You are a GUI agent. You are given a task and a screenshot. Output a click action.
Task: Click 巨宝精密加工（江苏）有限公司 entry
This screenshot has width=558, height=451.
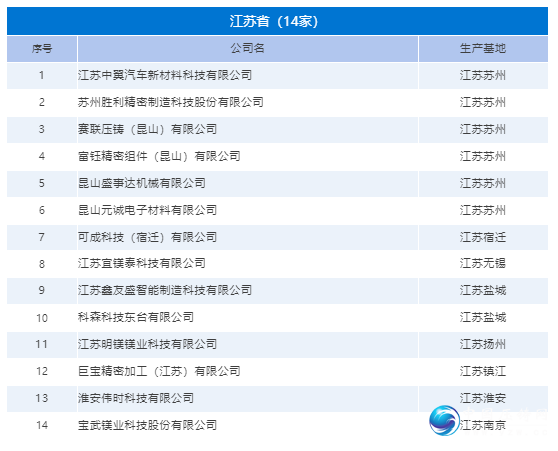click(x=159, y=371)
